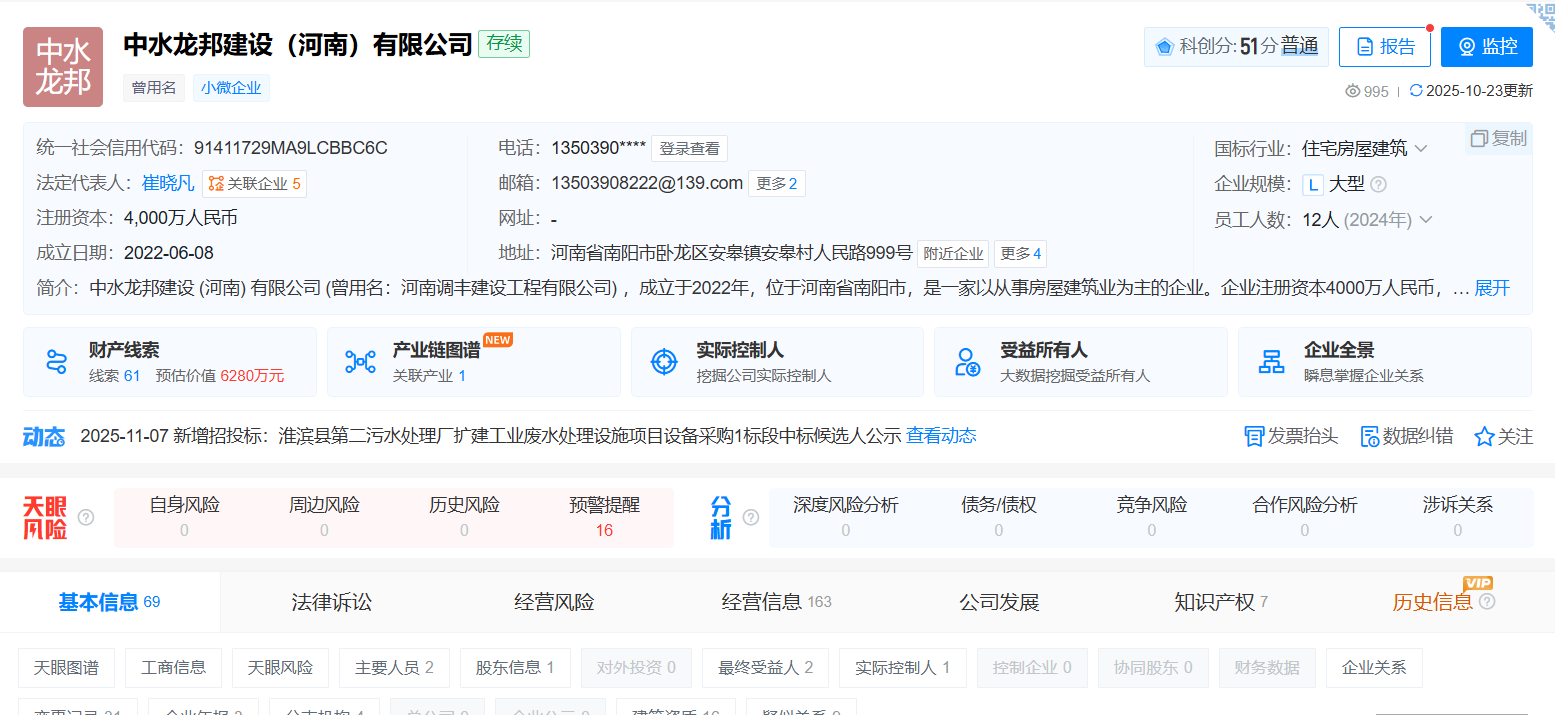The height and width of the screenshot is (715, 1555).
Task: Switch to the 法律诉讼 tab
Action: coord(331,602)
